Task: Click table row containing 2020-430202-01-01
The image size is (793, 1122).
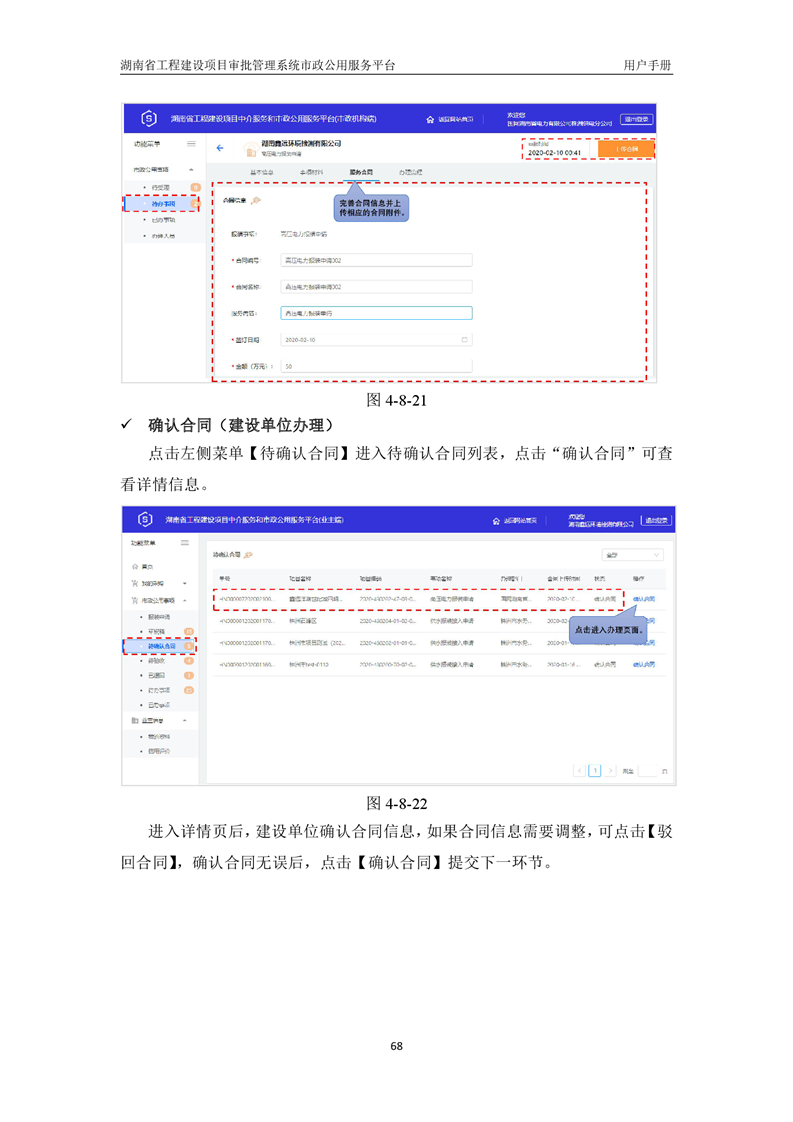Action: pyautogui.click(x=439, y=643)
